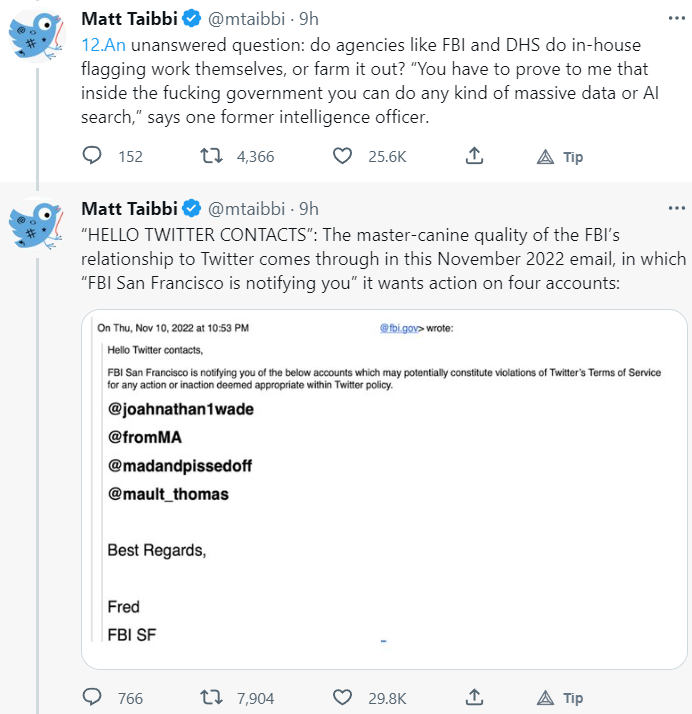The height and width of the screenshot is (714, 692).
Task: Click the Matt Taibbi name on first tweet
Action: coord(128,19)
